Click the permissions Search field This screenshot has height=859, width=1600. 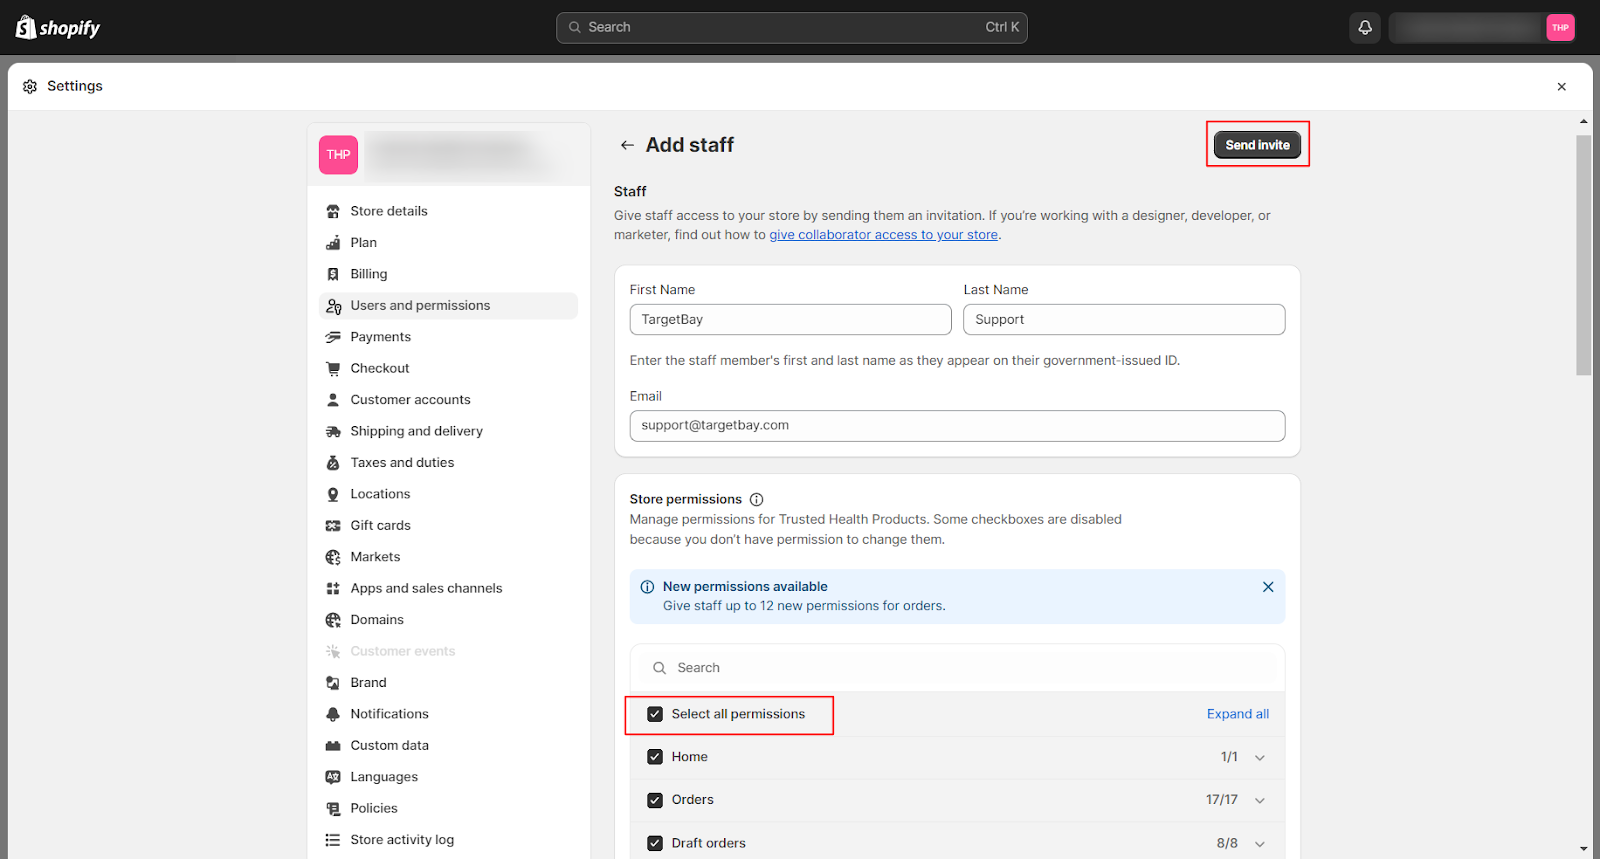click(x=957, y=668)
